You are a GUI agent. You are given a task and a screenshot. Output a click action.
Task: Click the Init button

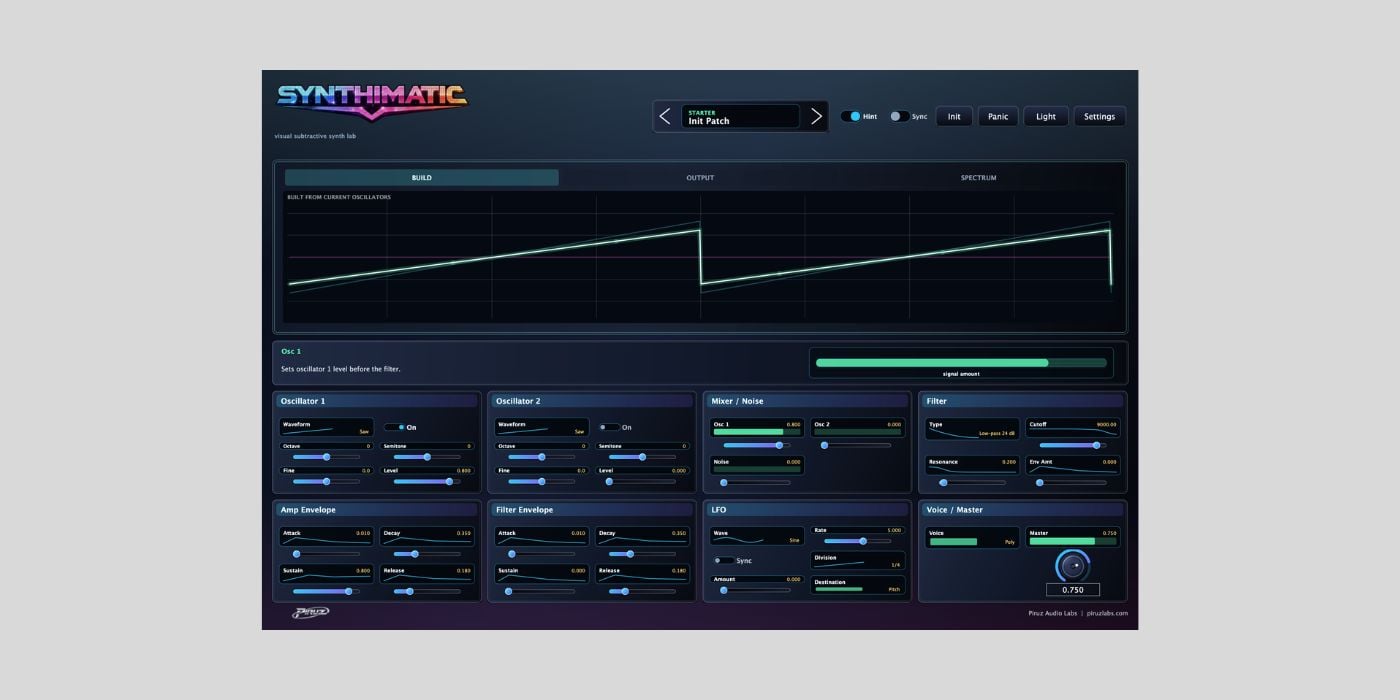pyautogui.click(x=954, y=116)
